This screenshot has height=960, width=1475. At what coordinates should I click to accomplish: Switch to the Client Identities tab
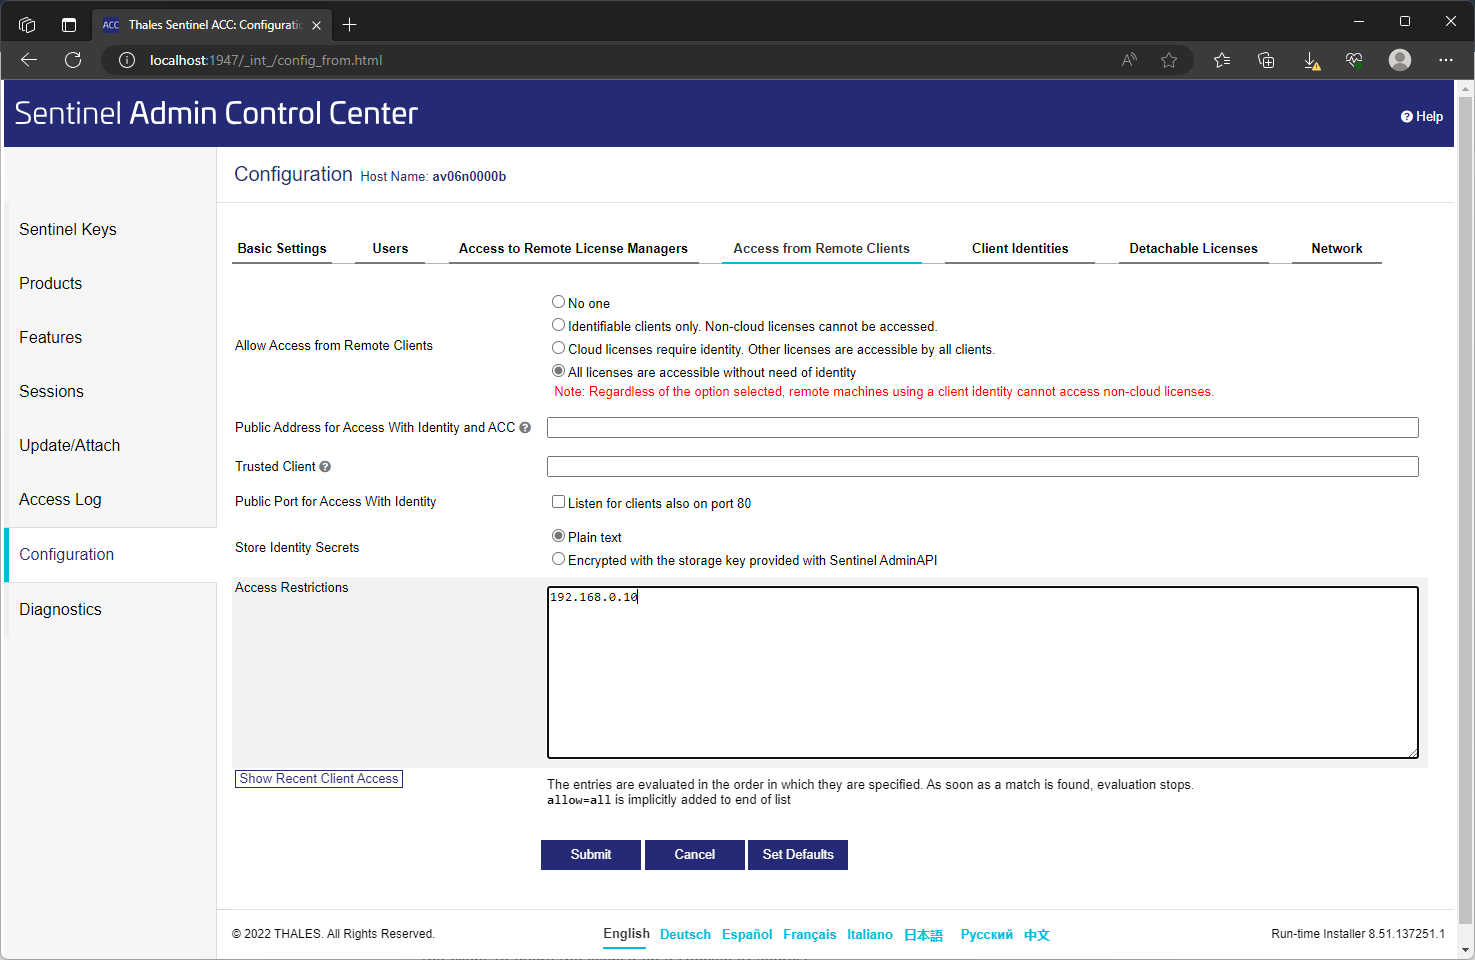pos(1019,248)
